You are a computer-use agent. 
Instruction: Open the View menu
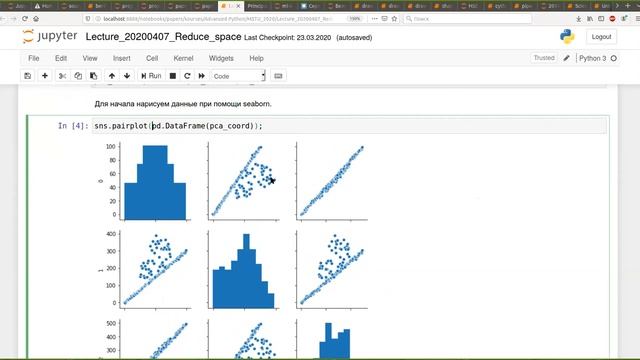90,58
